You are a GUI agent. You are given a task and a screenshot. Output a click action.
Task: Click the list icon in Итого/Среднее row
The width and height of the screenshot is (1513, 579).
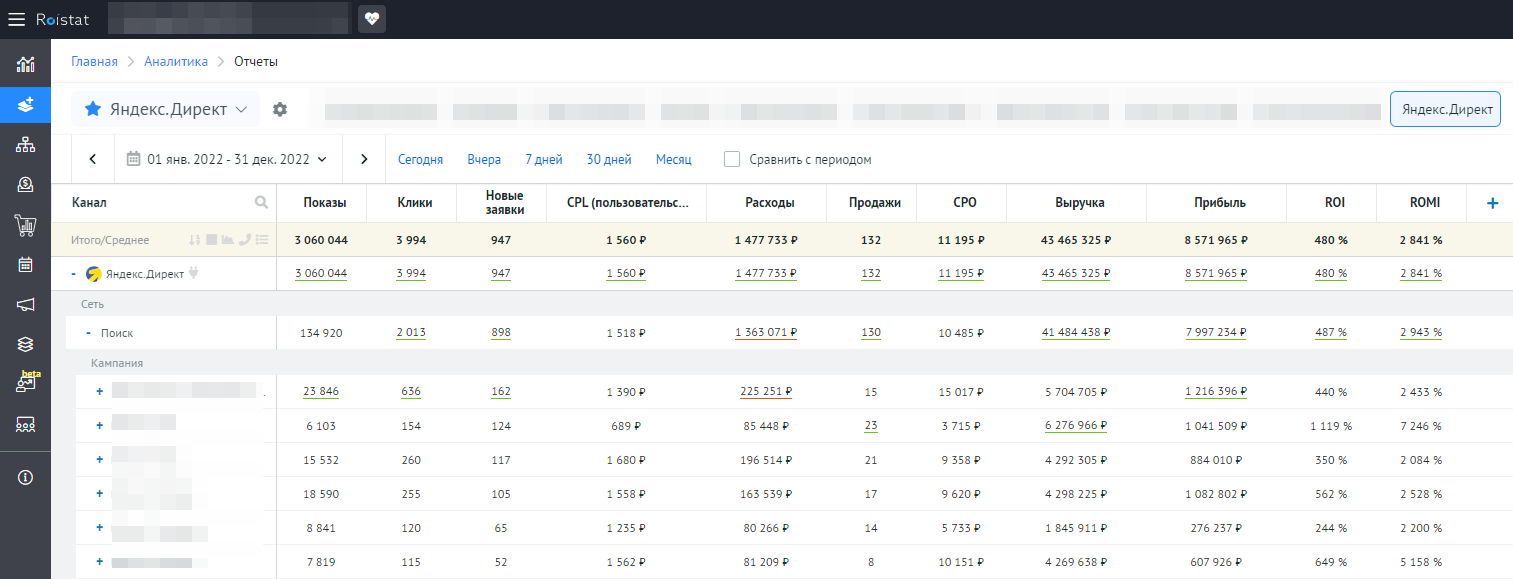coord(261,240)
